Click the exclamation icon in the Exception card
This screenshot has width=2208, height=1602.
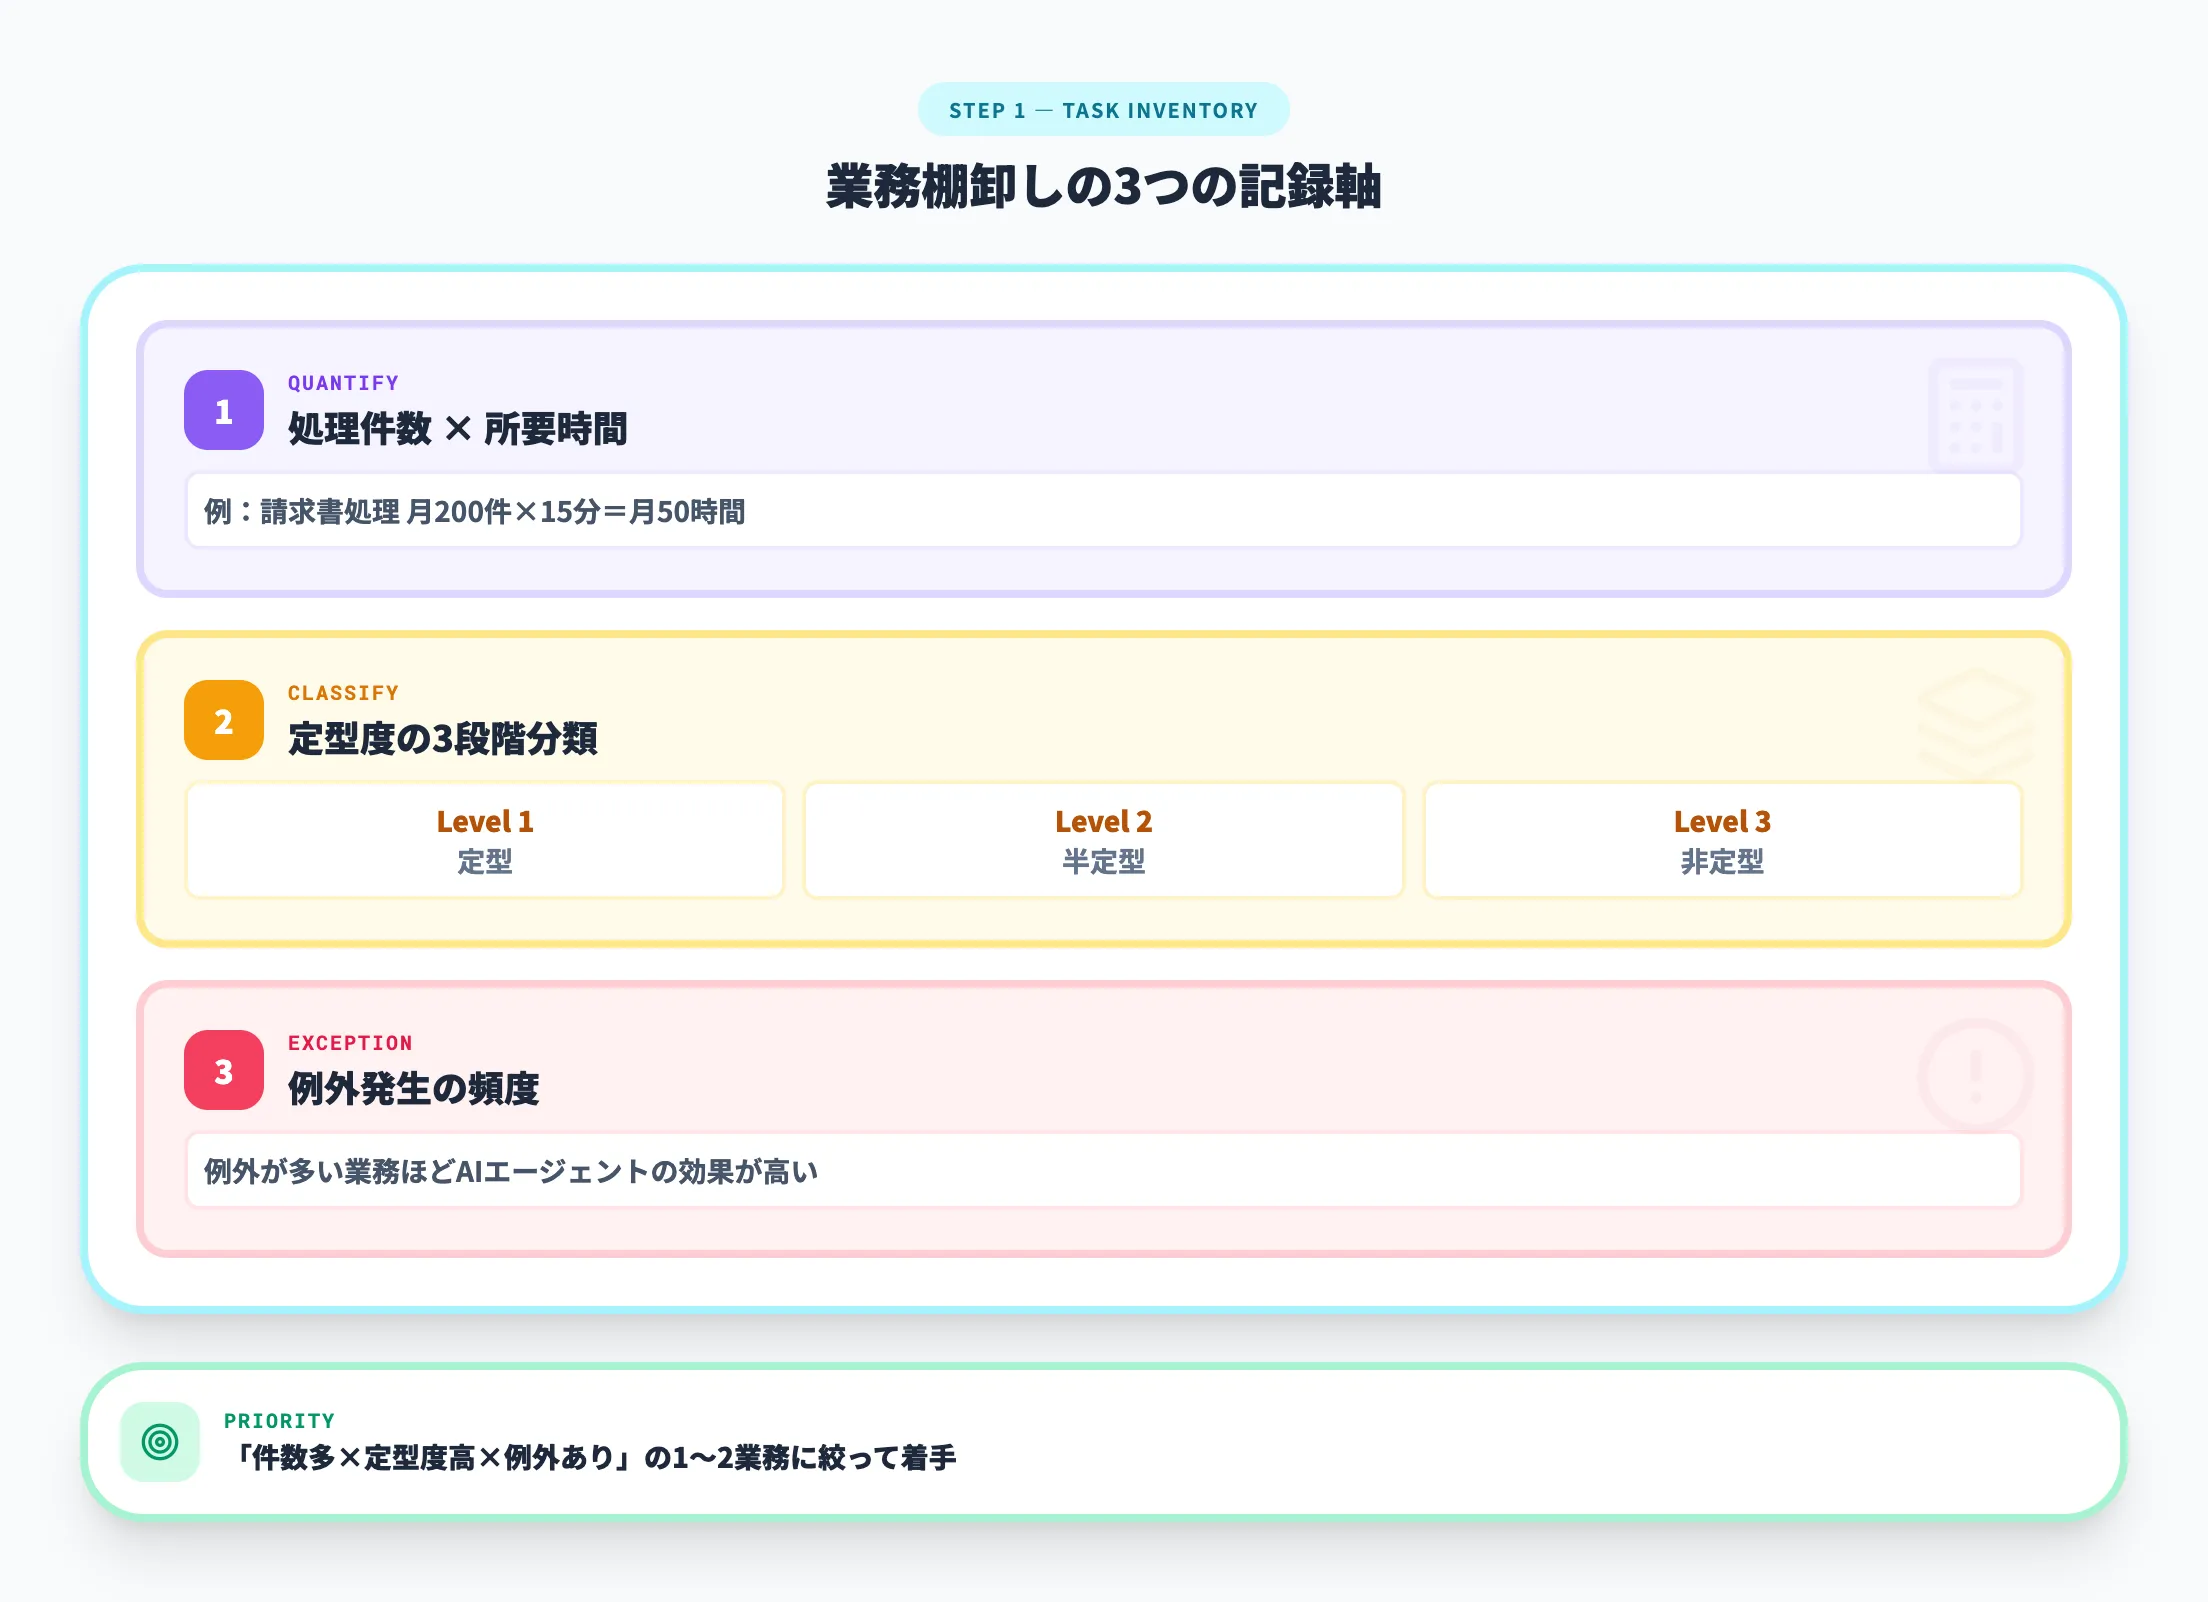click(x=1974, y=1075)
